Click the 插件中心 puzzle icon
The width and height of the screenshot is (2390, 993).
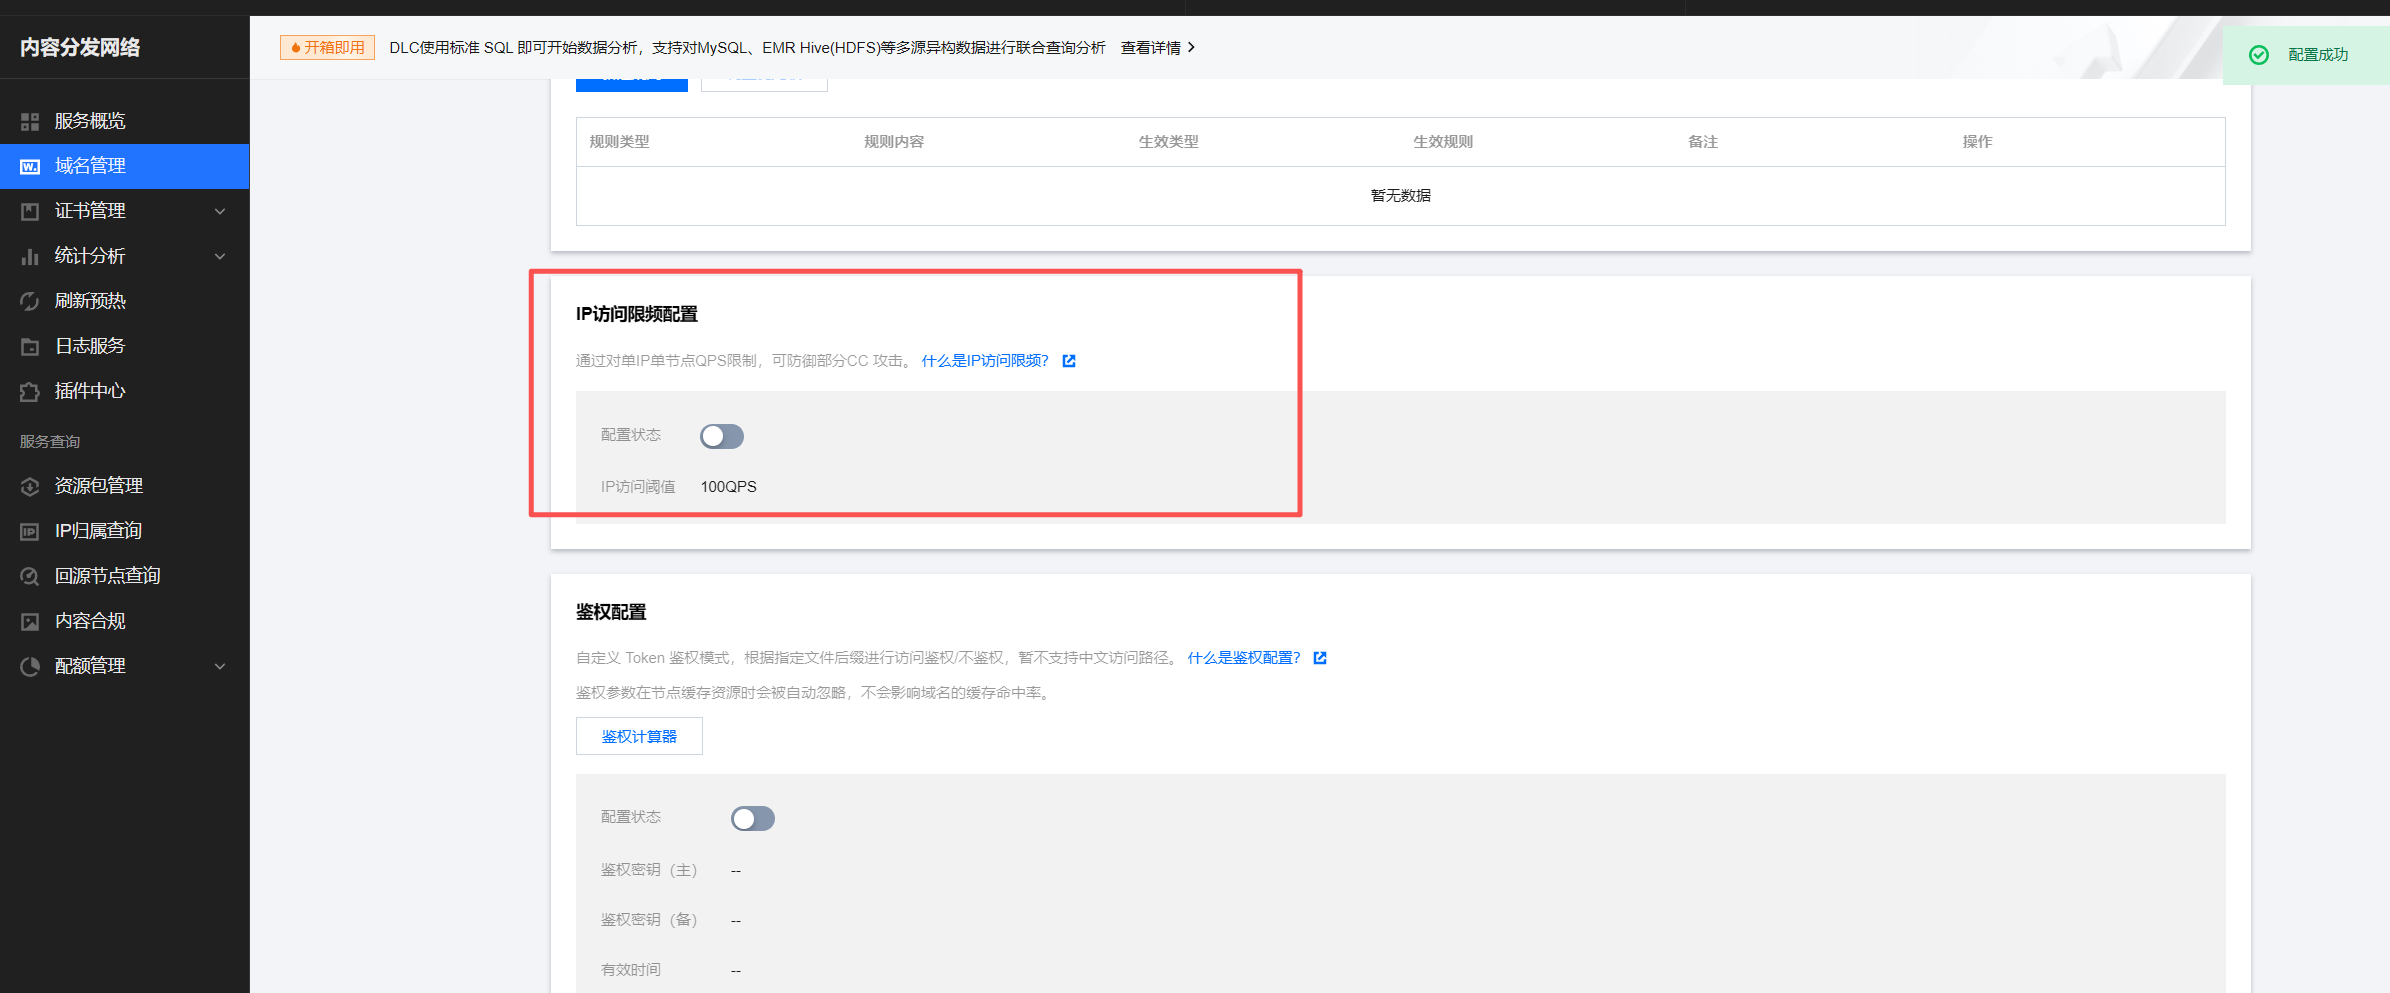pyautogui.click(x=30, y=392)
